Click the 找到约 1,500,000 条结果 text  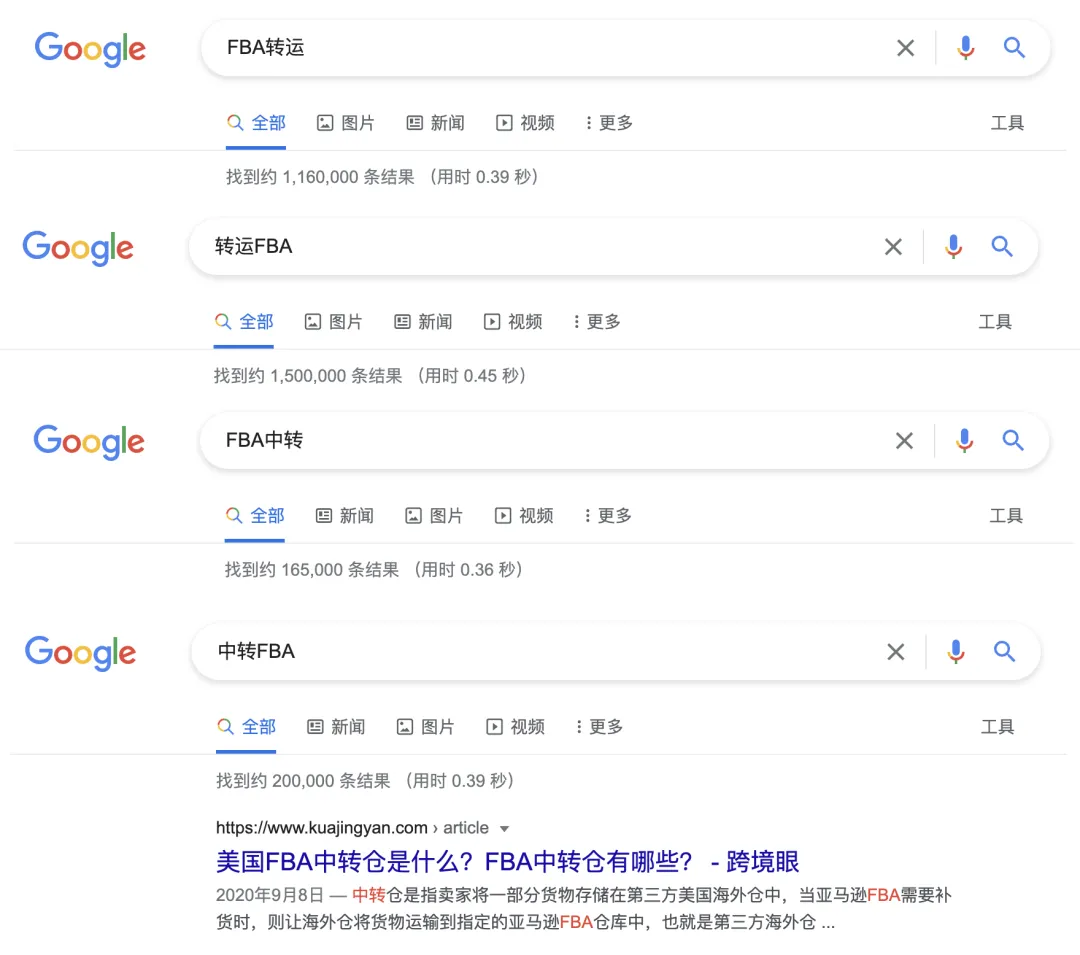click(308, 377)
